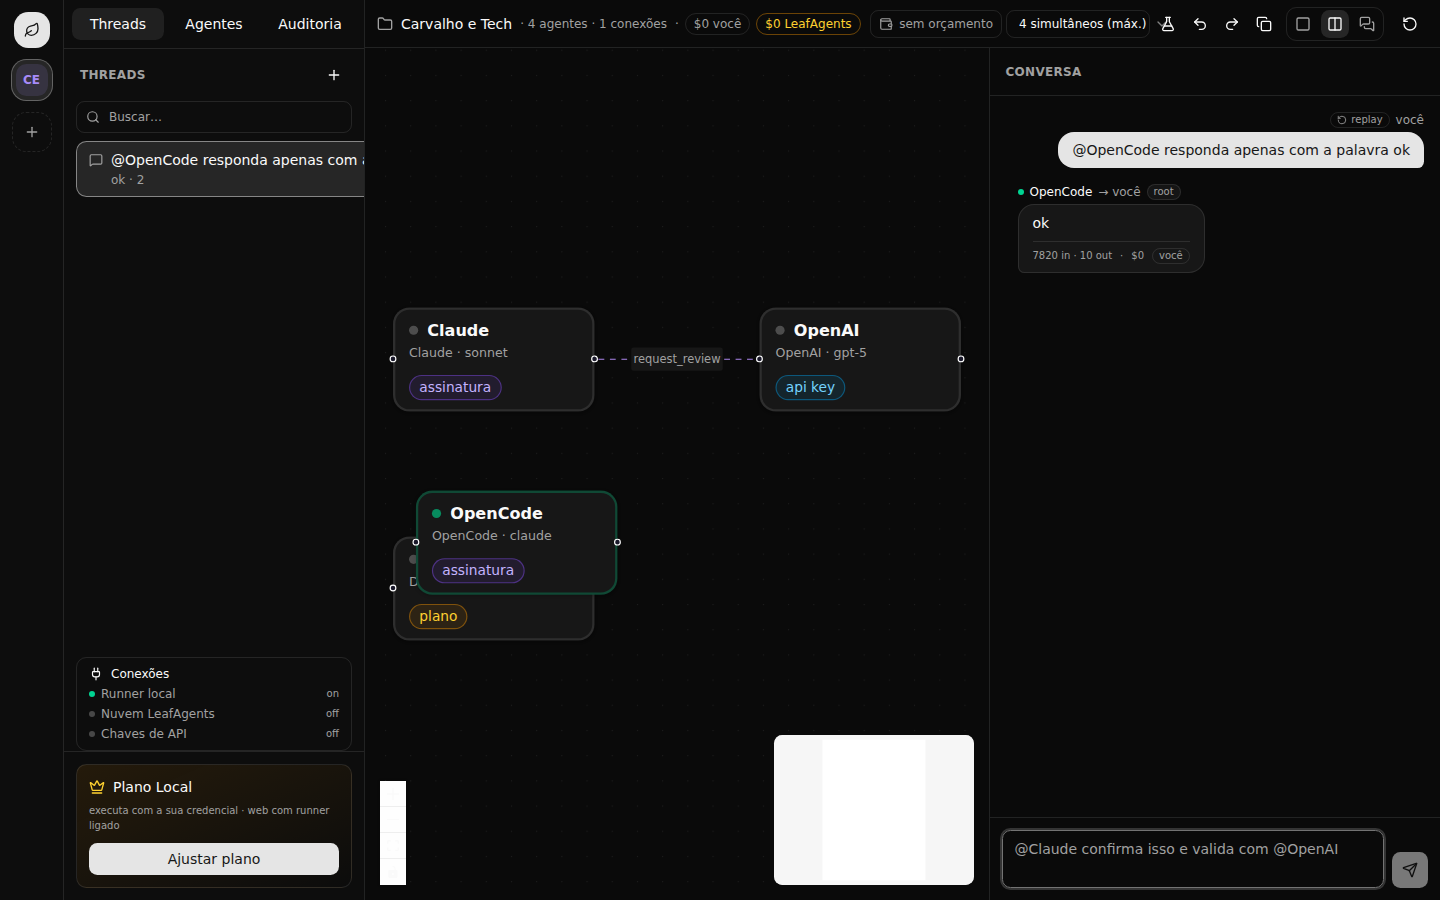The height and width of the screenshot is (900, 1440).
Task: Click the Chaves de API connection row
Action: pos(214,734)
